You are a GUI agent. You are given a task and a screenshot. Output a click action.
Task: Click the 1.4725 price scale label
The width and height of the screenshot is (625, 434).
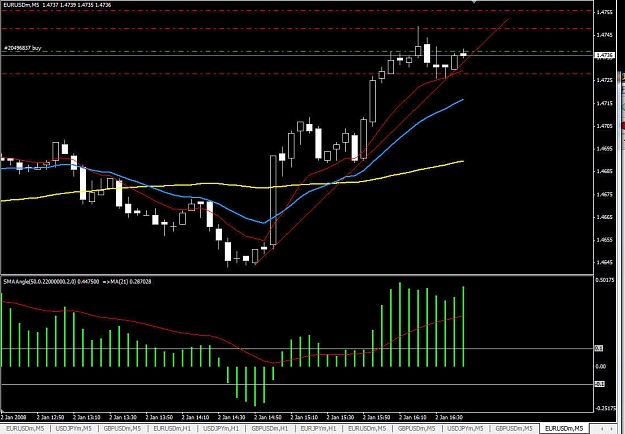[x=604, y=81]
